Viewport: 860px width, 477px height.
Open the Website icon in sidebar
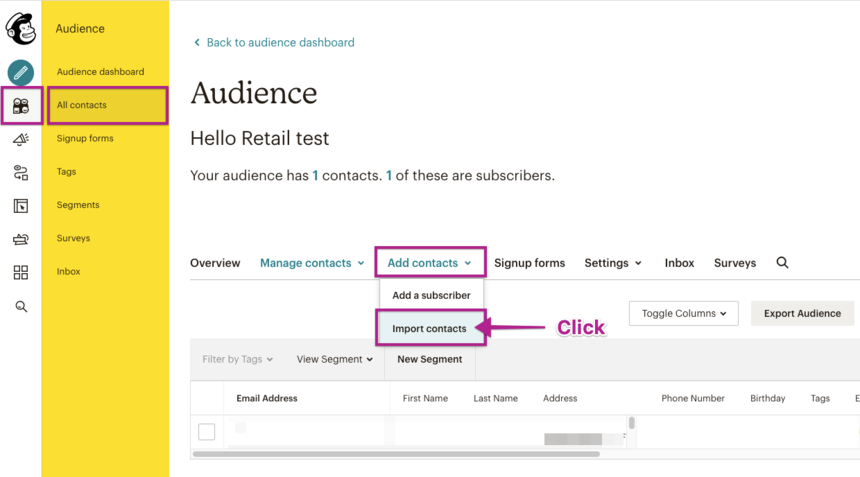[x=21, y=206]
